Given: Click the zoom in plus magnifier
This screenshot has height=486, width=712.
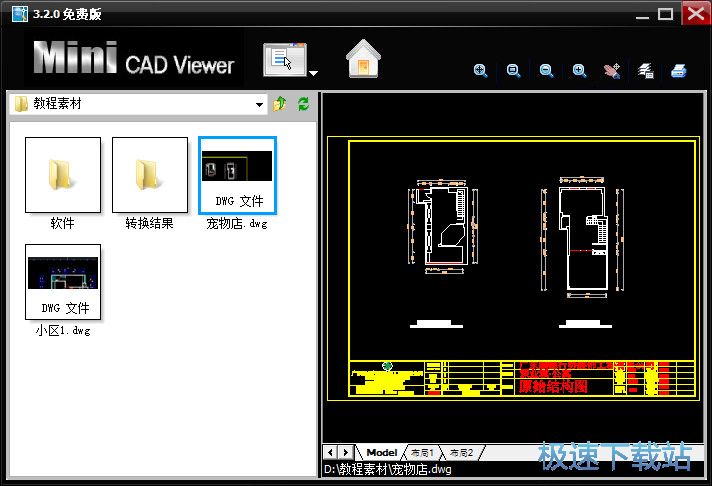Looking at the screenshot, I should pos(579,71).
